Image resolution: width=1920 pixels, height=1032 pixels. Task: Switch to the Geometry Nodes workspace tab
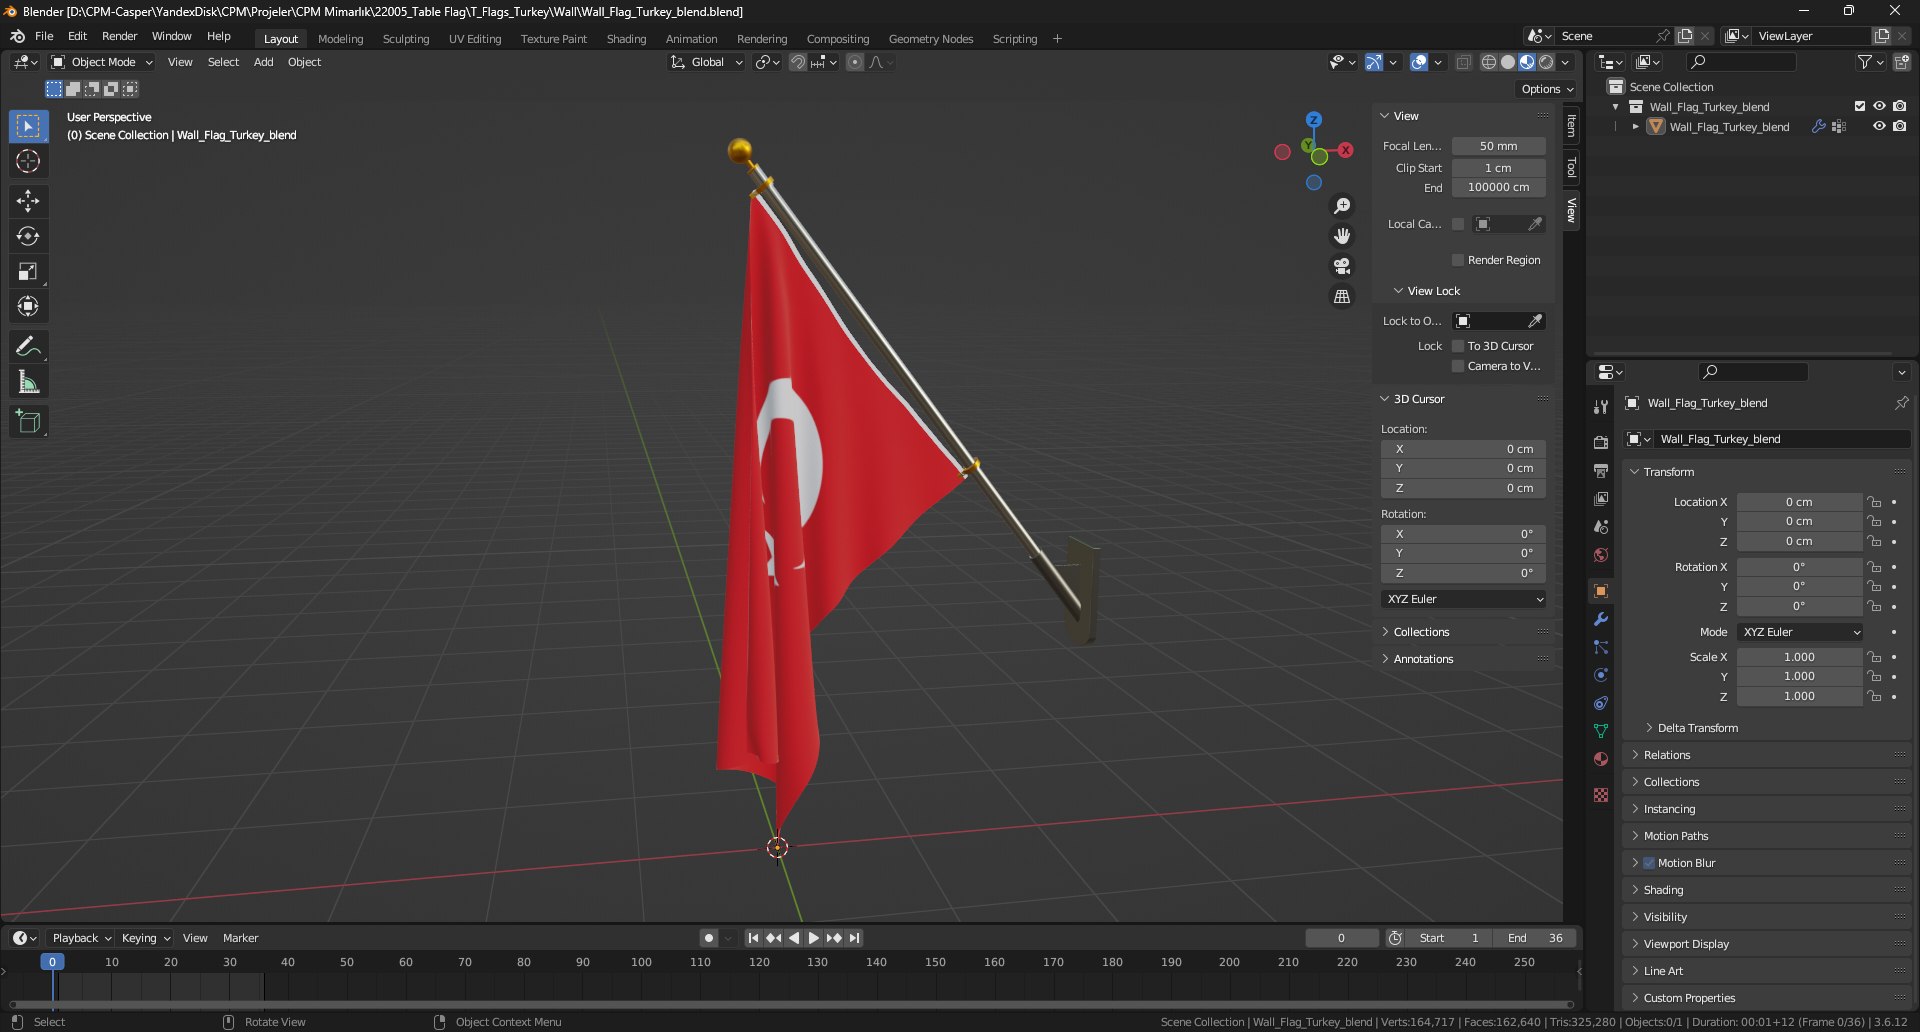click(930, 39)
